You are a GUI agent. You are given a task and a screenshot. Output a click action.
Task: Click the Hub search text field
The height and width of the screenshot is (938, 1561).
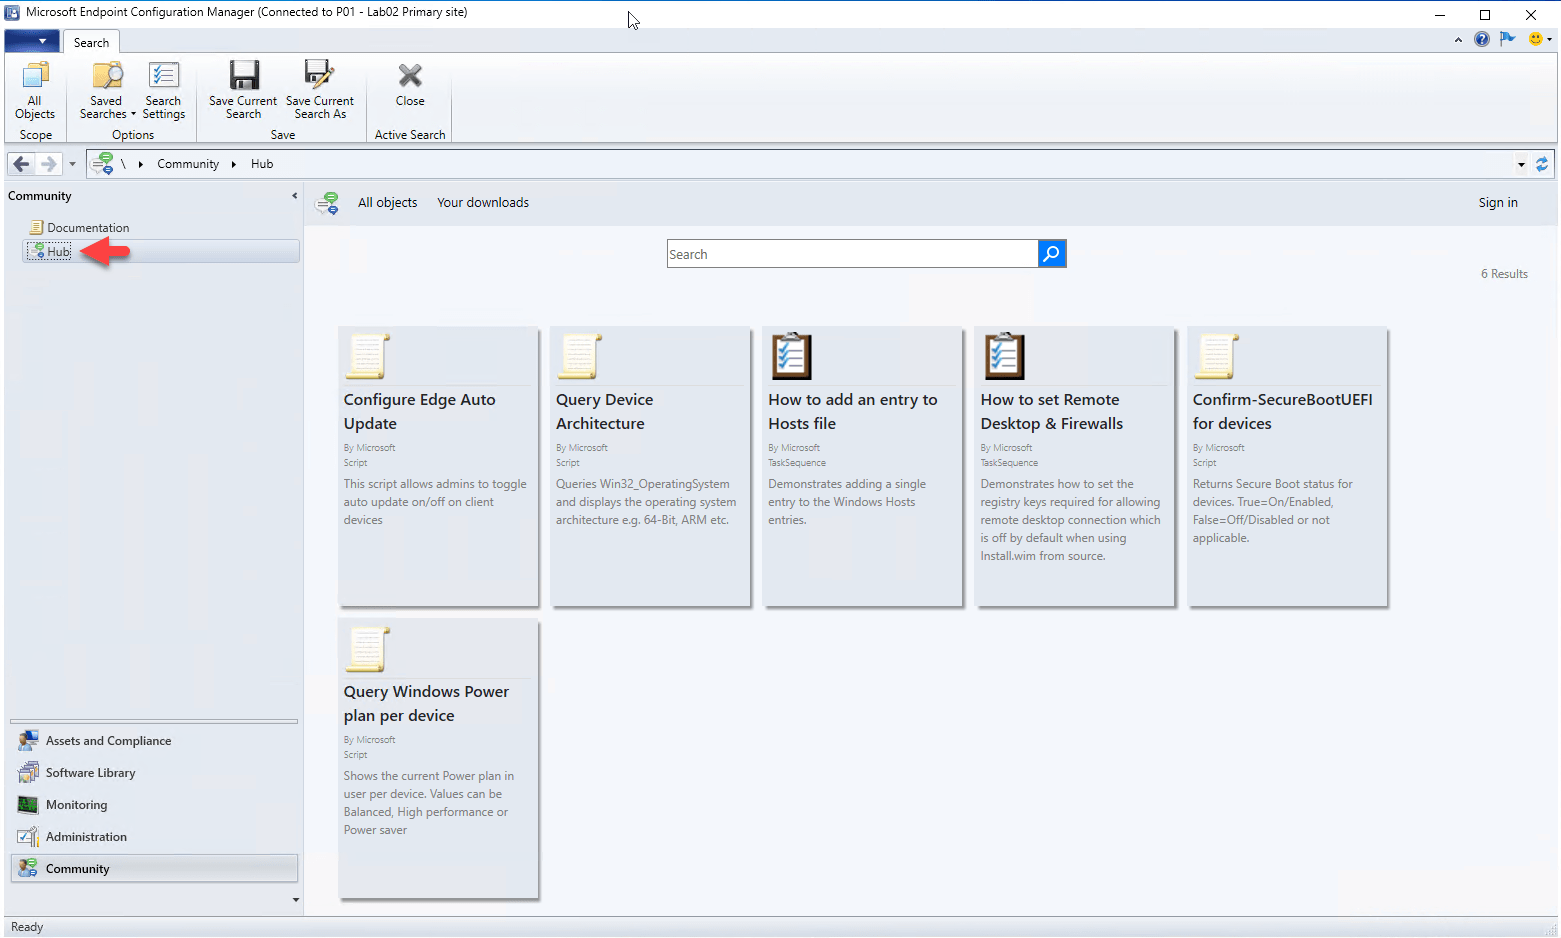853,254
